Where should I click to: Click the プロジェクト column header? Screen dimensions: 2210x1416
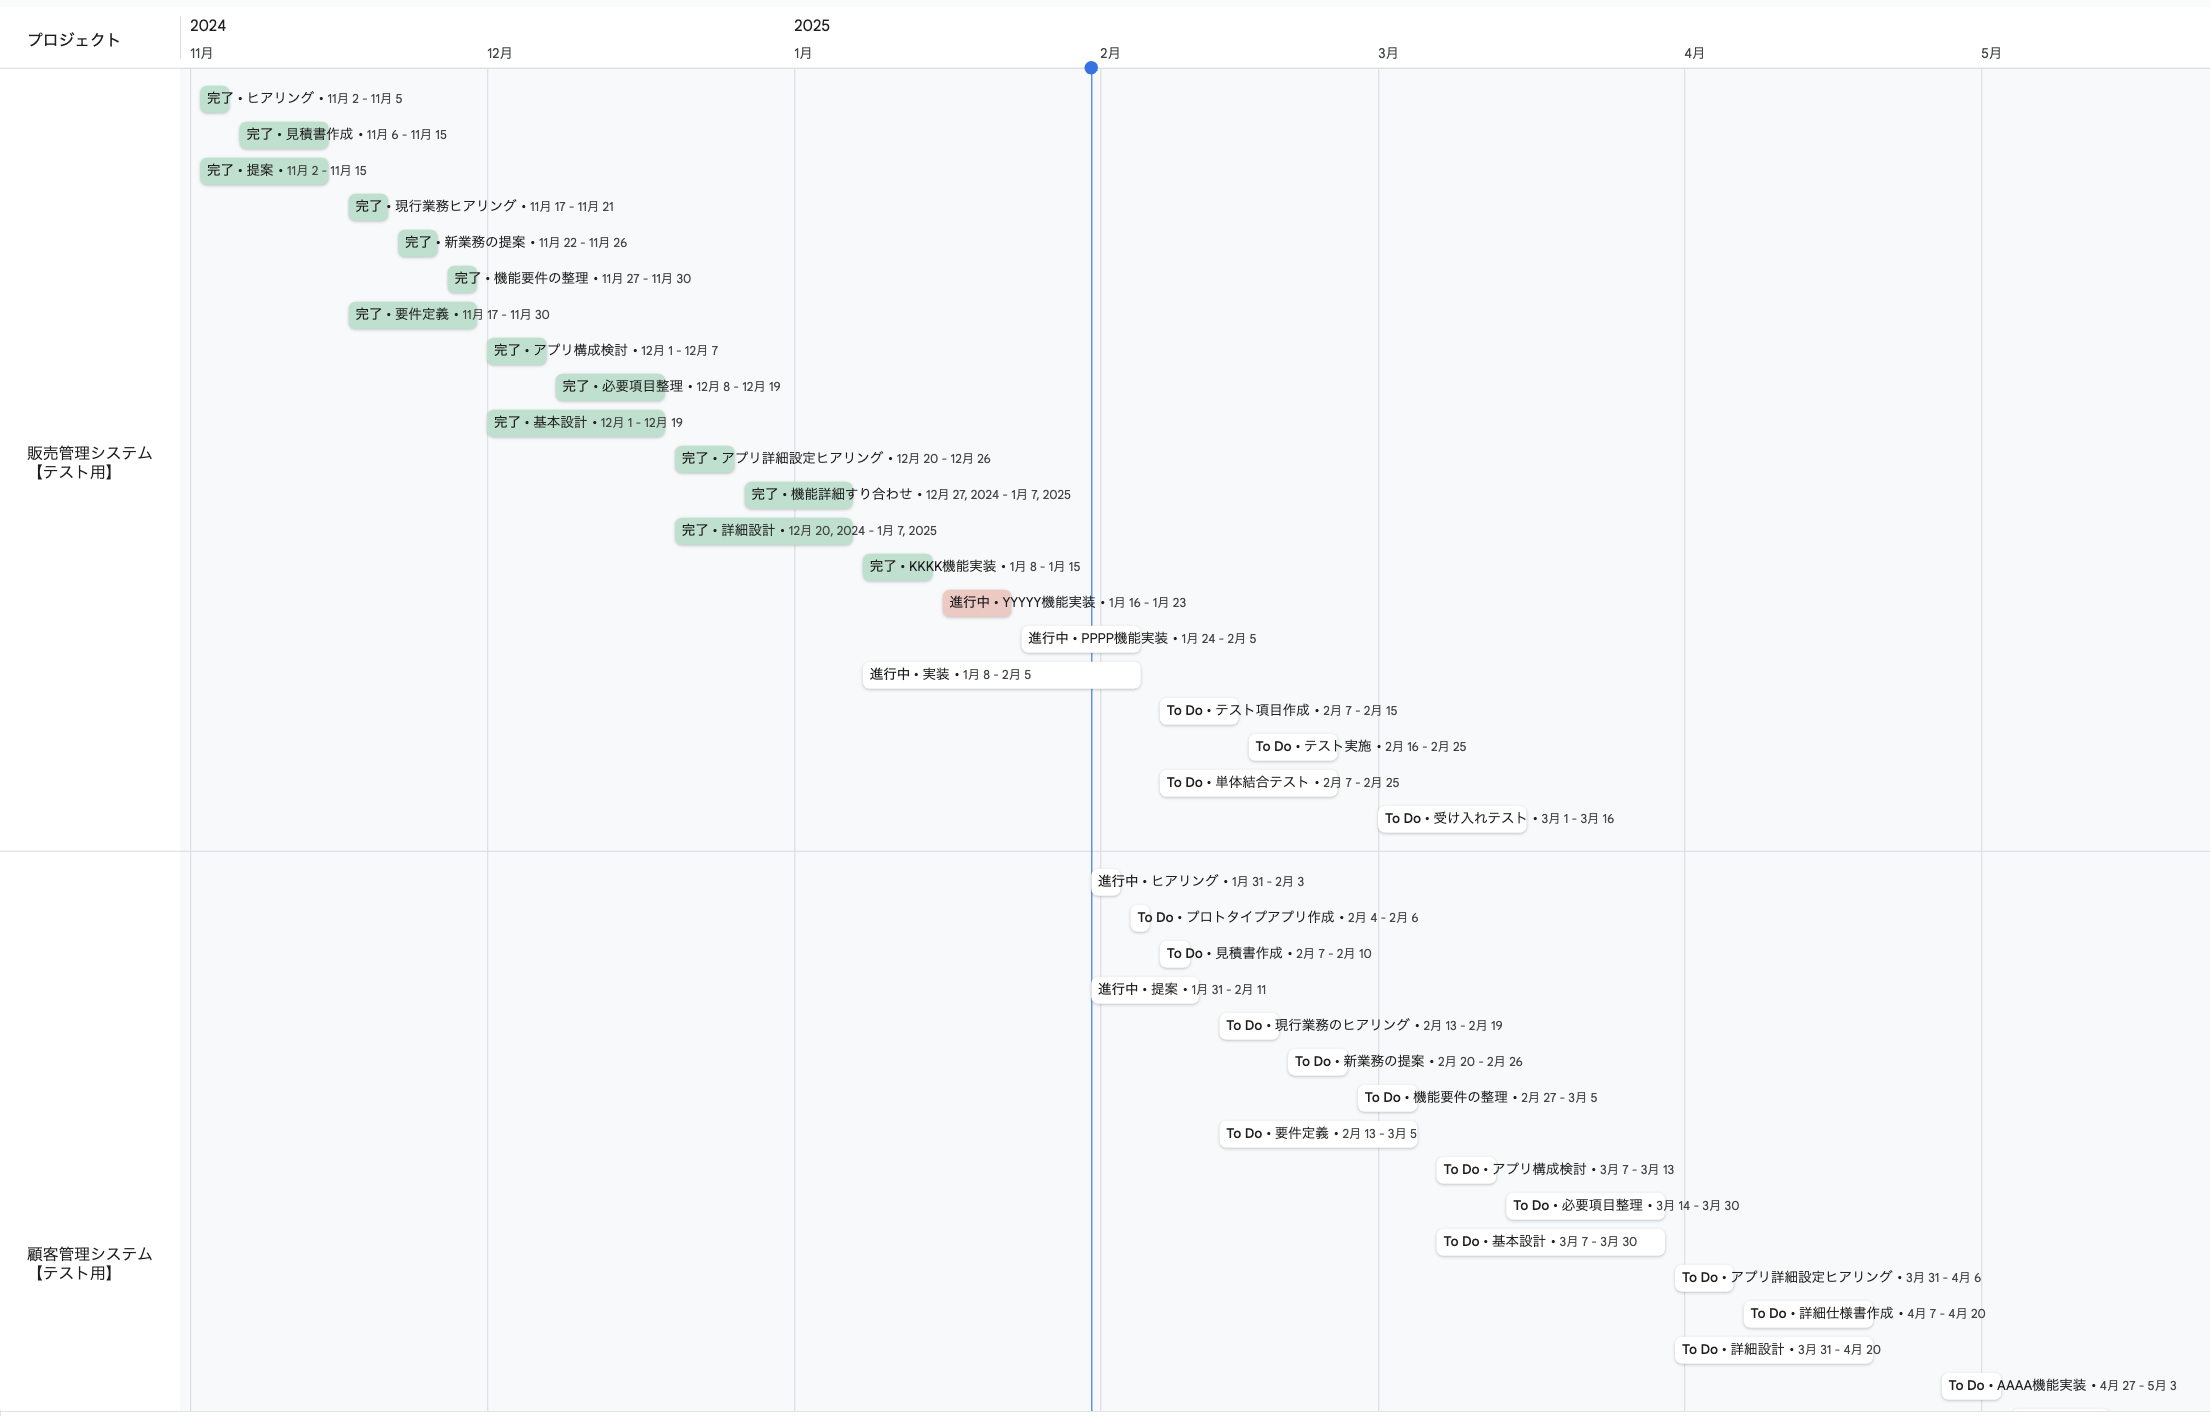(74, 40)
